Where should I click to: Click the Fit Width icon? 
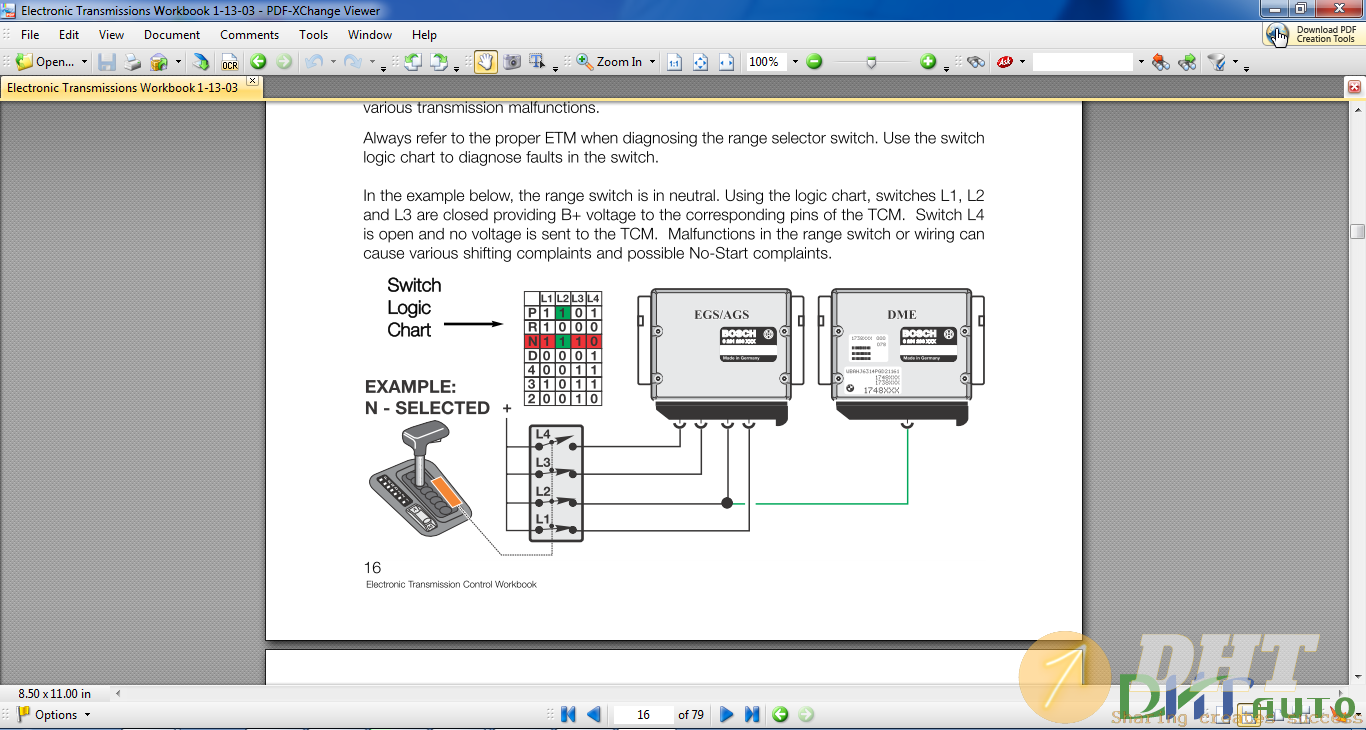pyautogui.click(x=727, y=62)
